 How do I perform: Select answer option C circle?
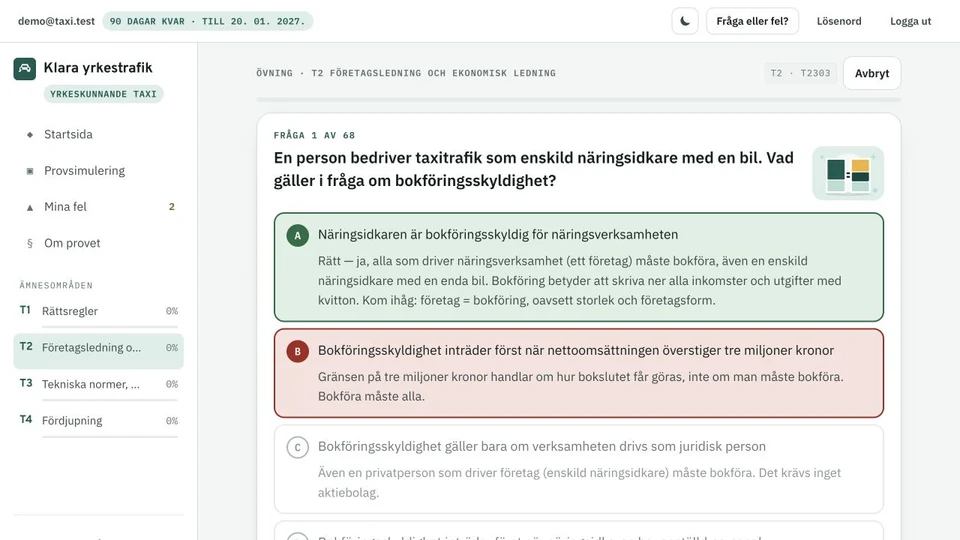(298, 447)
